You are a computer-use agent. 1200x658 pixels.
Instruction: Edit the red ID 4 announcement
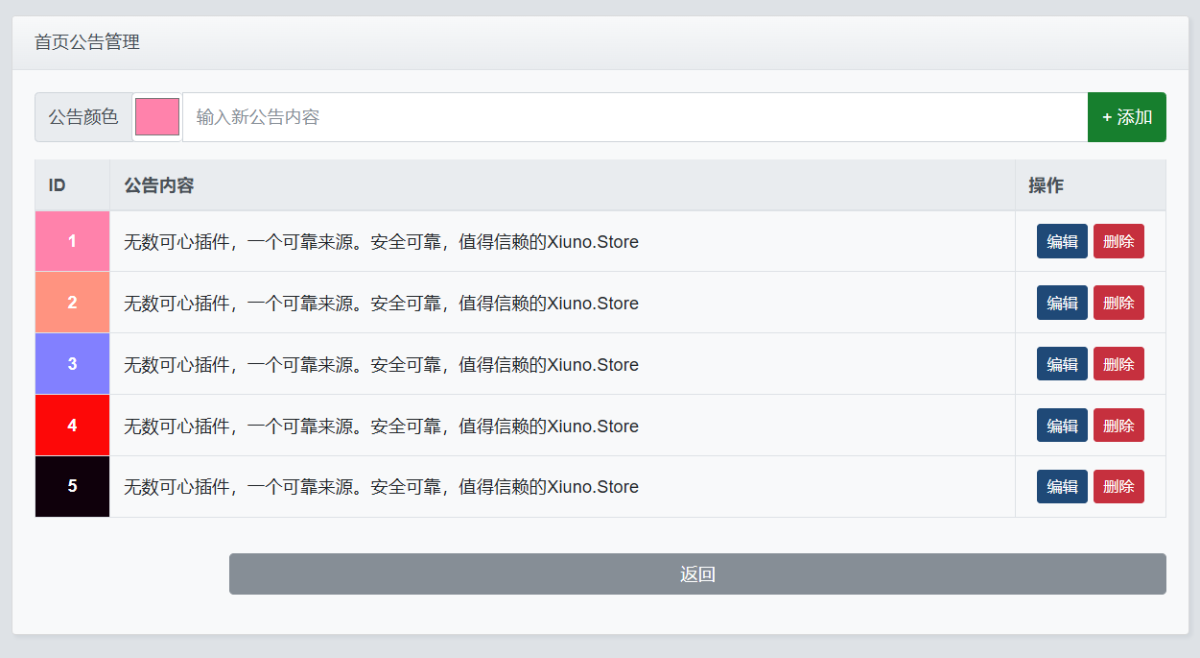tap(1062, 425)
